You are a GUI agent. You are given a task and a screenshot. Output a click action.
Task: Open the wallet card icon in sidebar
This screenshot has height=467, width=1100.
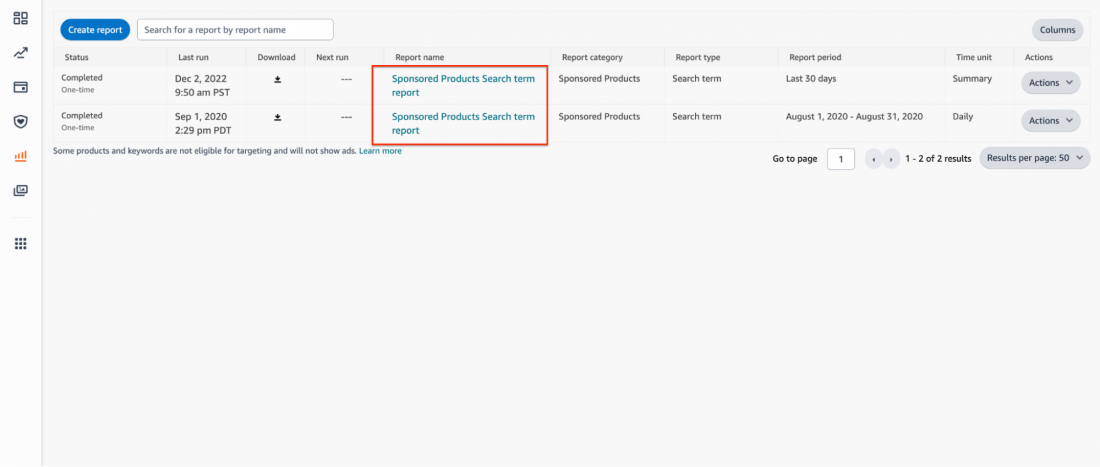click(20, 87)
